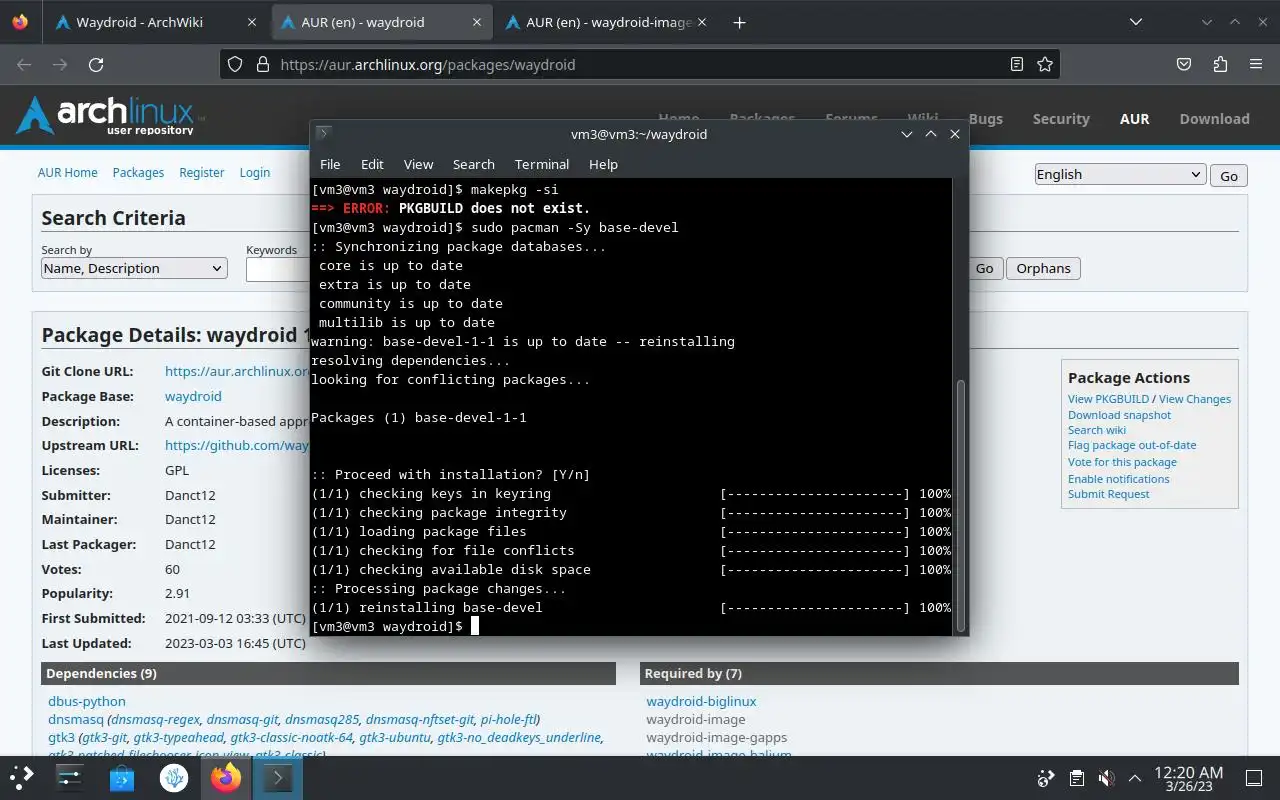
Task: Open the Register link
Action: coord(202,172)
